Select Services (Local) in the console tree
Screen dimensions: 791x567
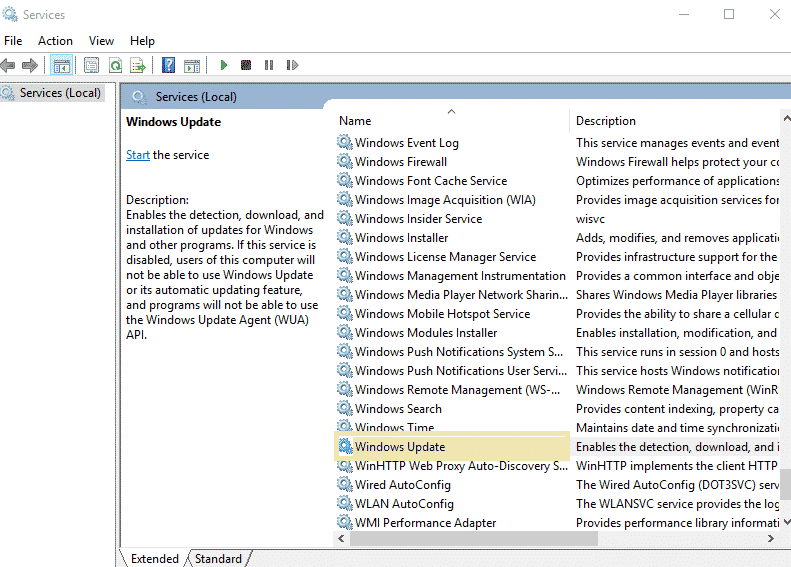[x=60, y=93]
